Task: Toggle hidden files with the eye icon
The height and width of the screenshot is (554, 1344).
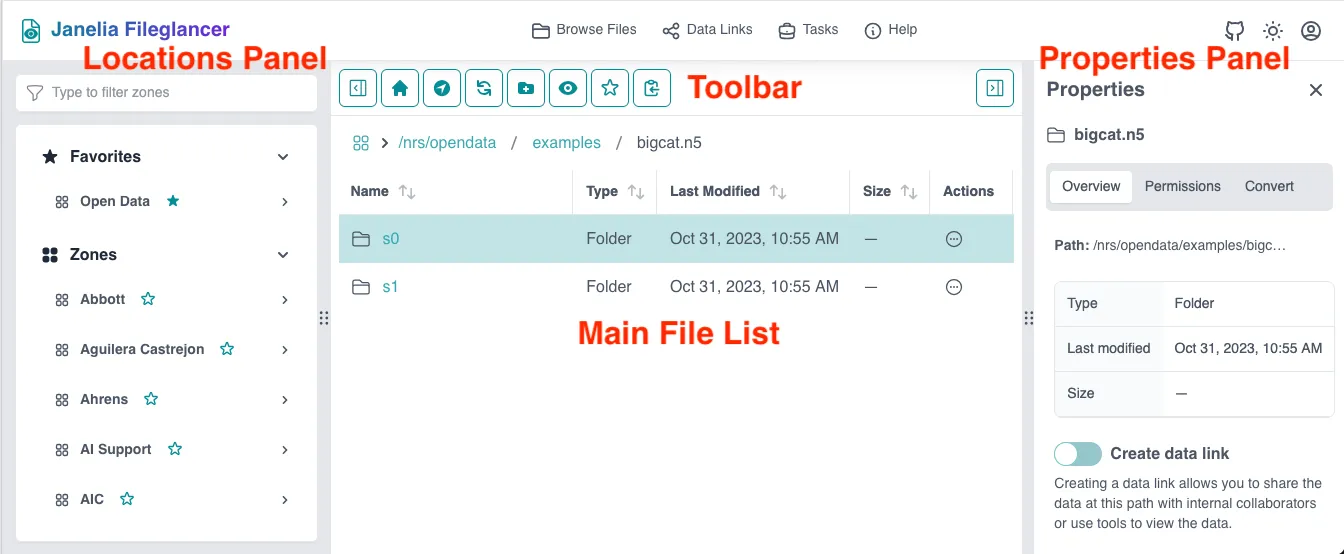Action: click(x=568, y=88)
